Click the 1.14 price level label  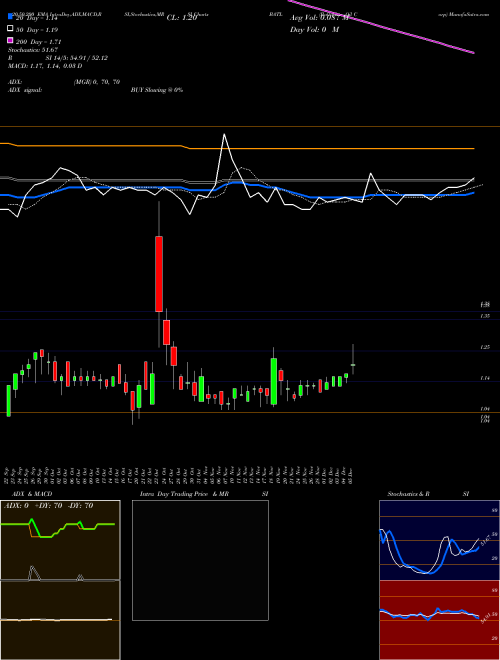[x=485, y=378]
